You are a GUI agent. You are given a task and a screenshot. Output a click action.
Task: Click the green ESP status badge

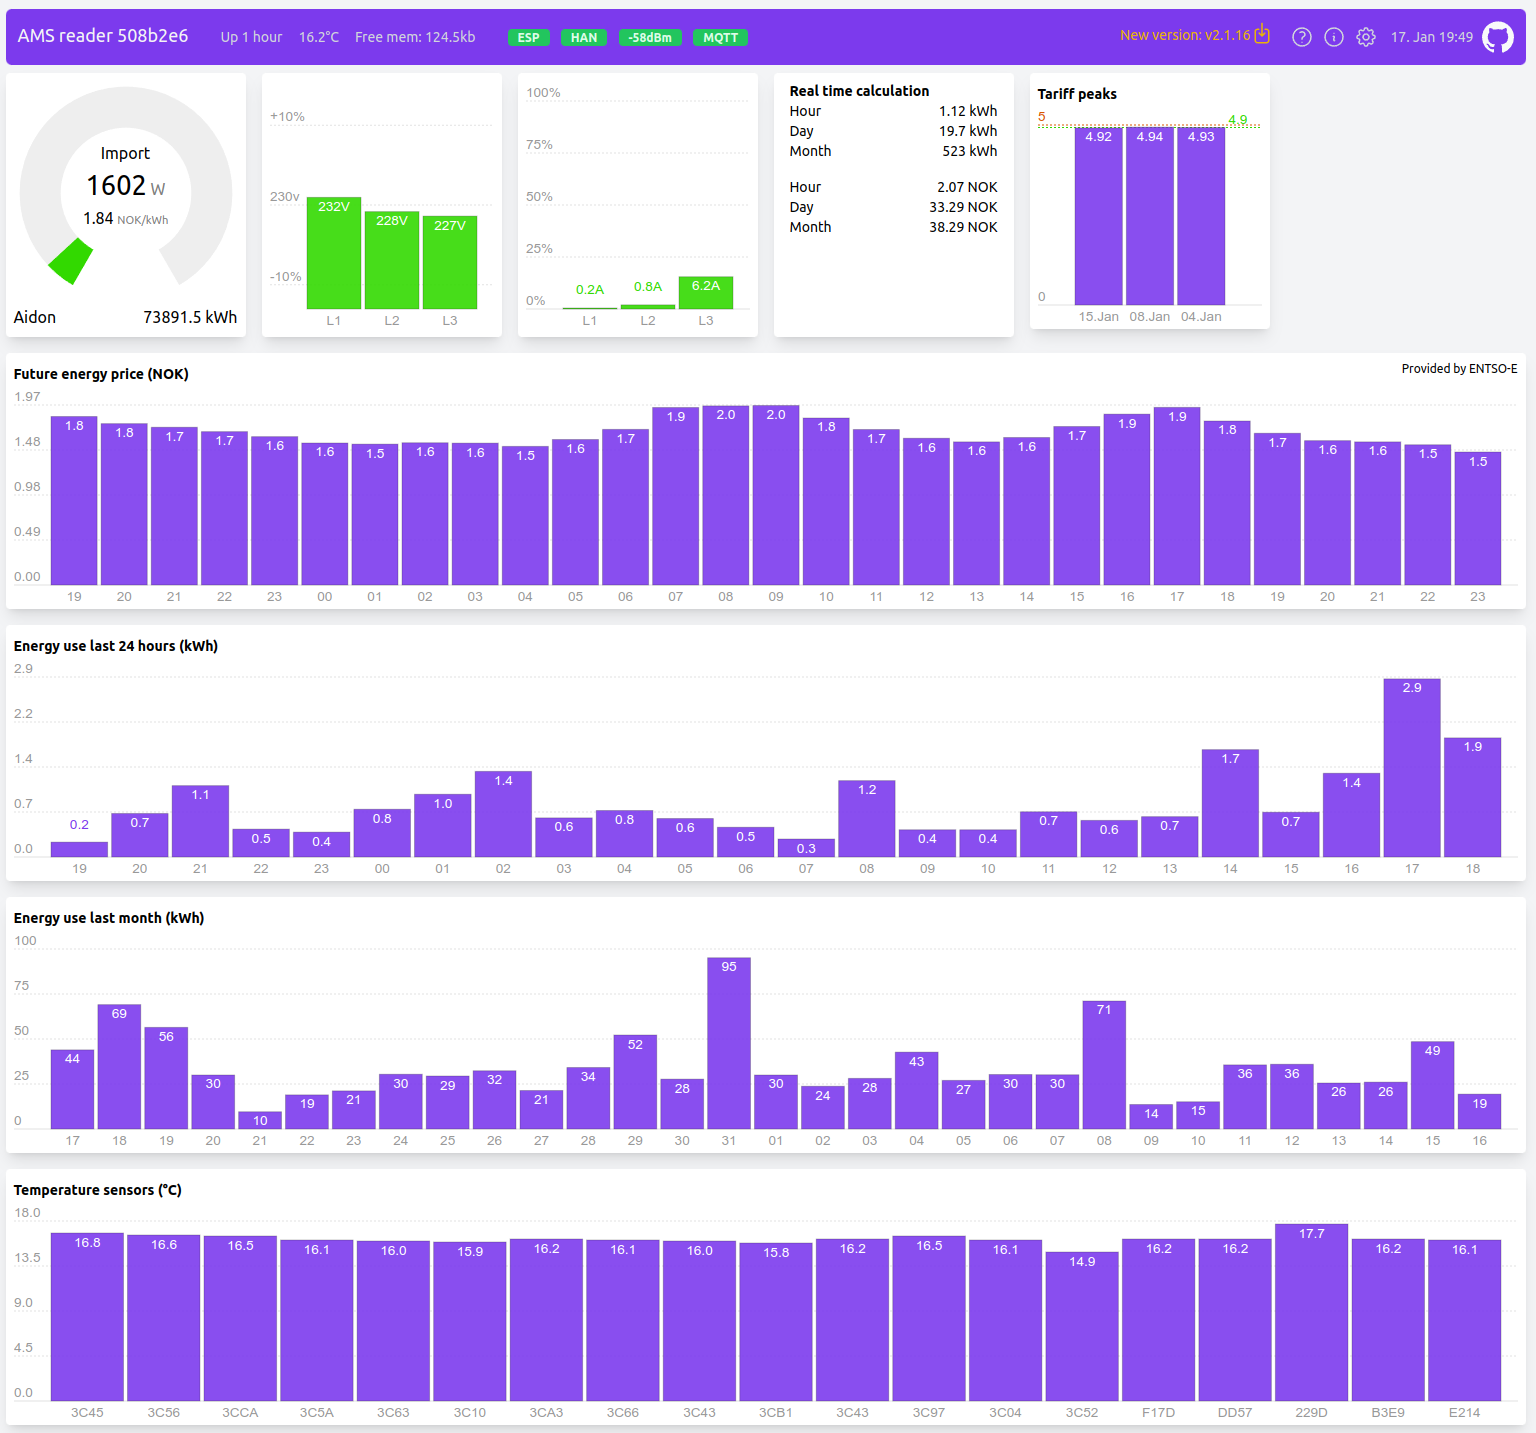tap(528, 38)
